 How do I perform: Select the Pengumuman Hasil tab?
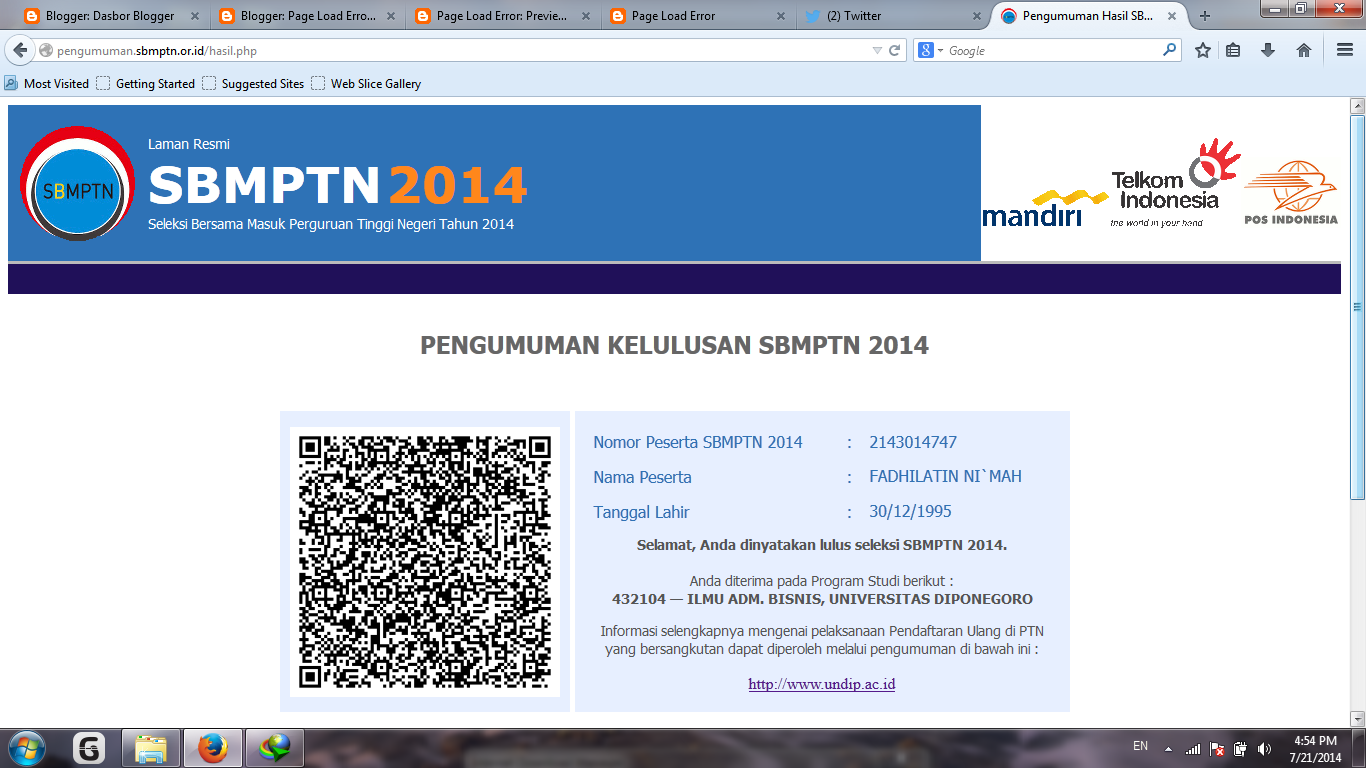[1090, 16]
